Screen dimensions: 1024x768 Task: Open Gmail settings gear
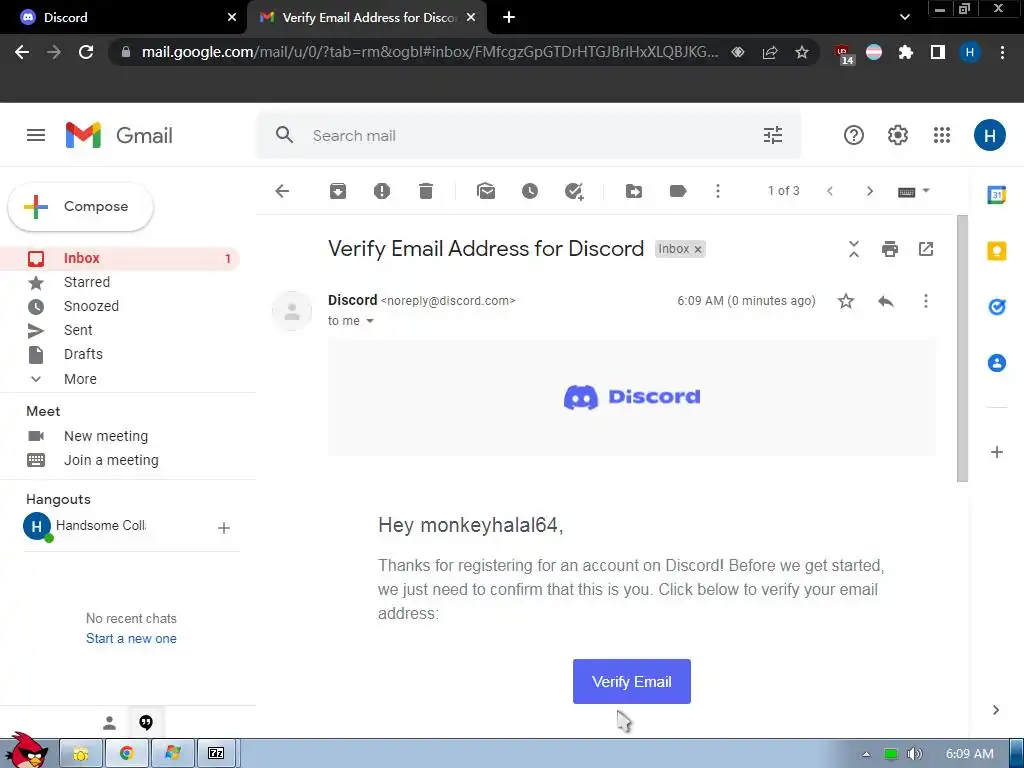898,135
